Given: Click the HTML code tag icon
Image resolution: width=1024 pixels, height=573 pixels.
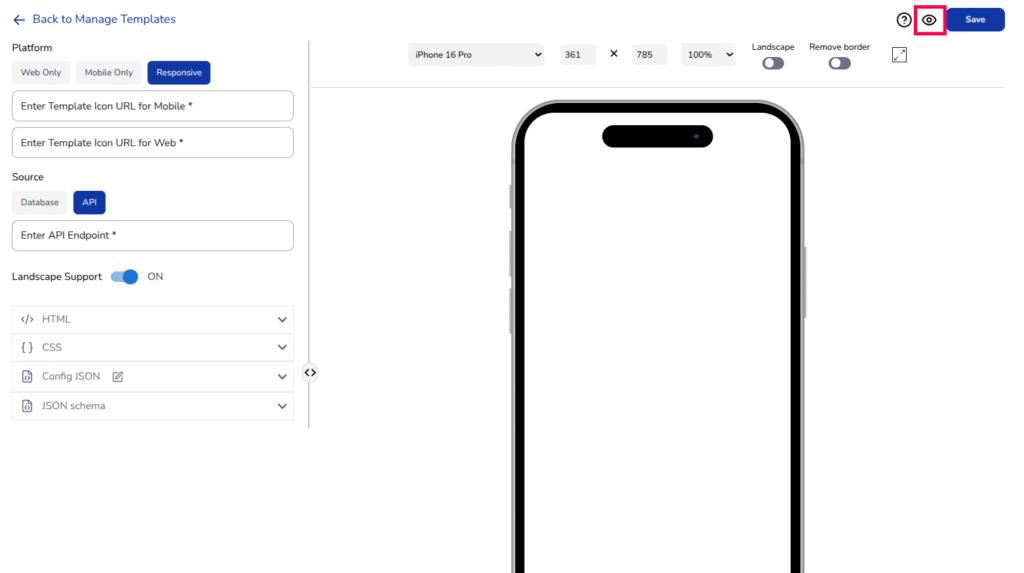Looking at the screenshot, I should click(27, 319).
